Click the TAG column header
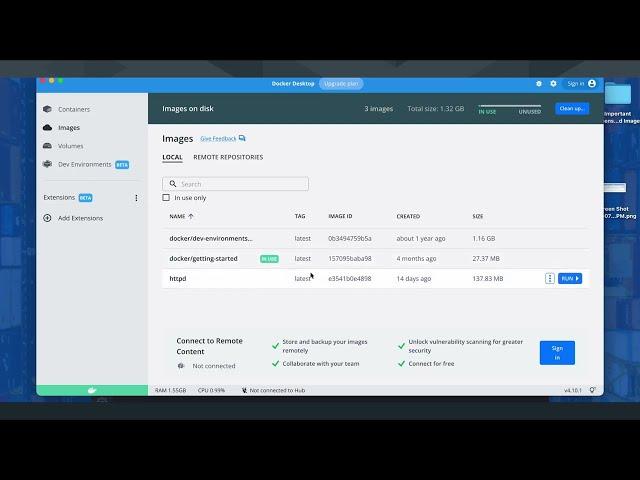Image resolution: width=640 pixels, height=480 pixels. point(300,216)
